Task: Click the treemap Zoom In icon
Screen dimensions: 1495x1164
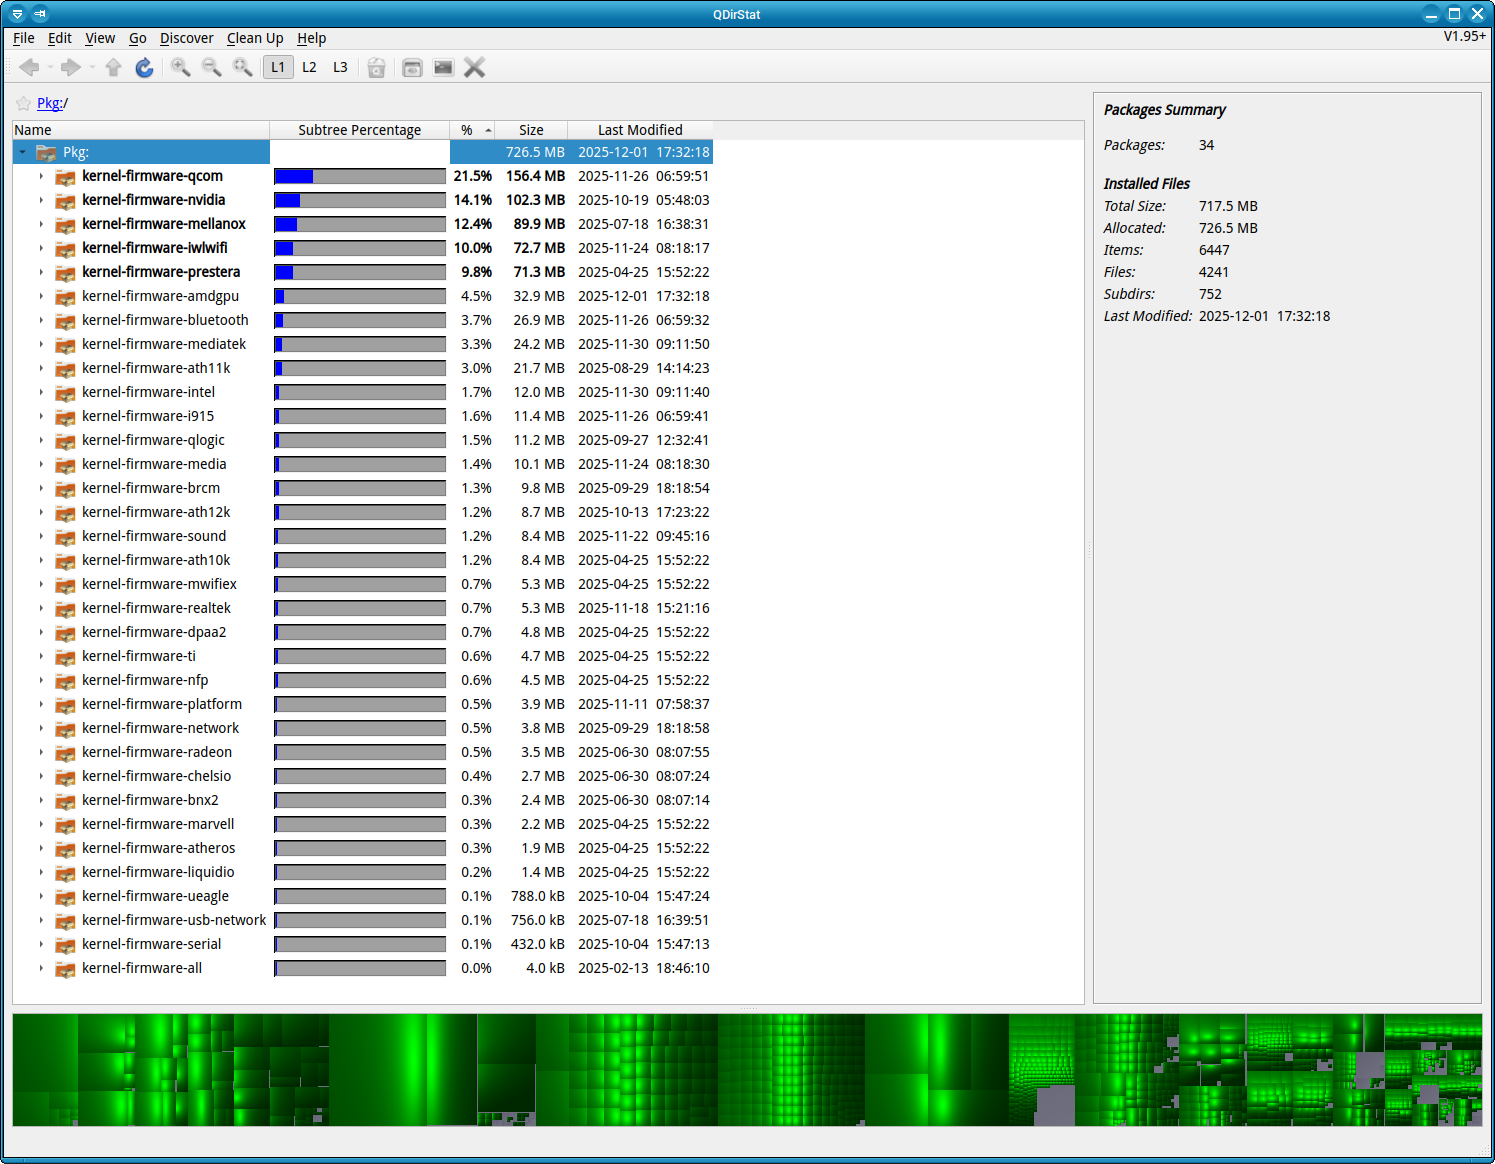Action: 181,67
